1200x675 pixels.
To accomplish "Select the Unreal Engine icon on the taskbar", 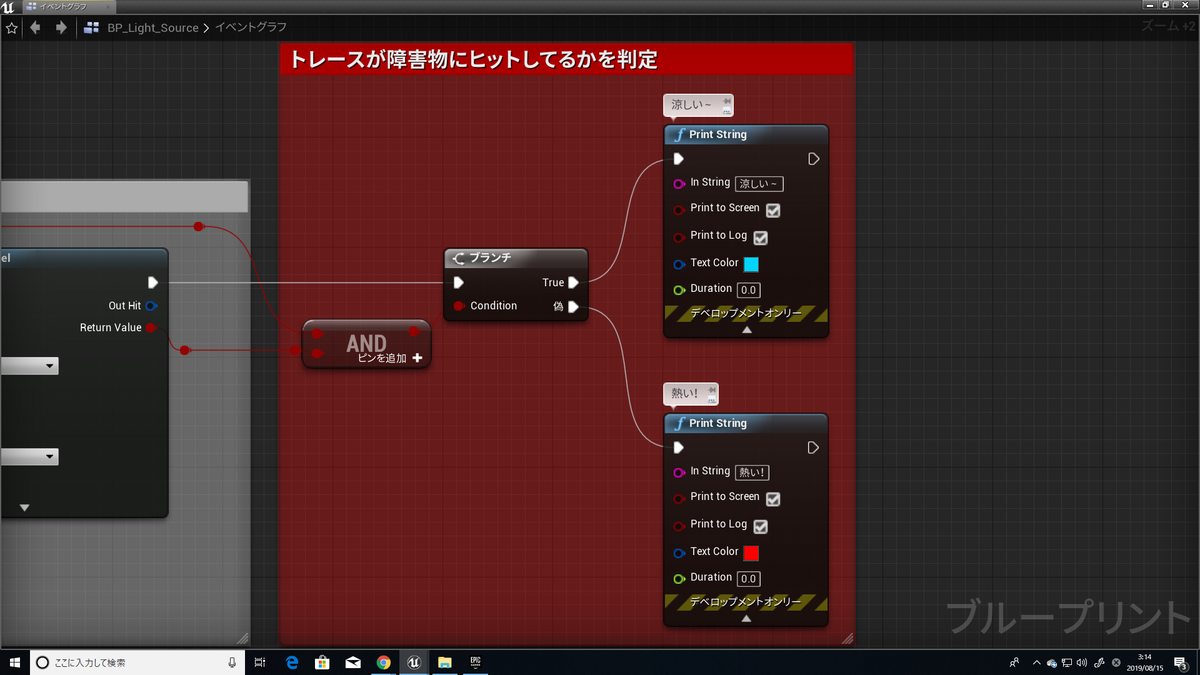I will pyautogui.click(x=414, y=662).
